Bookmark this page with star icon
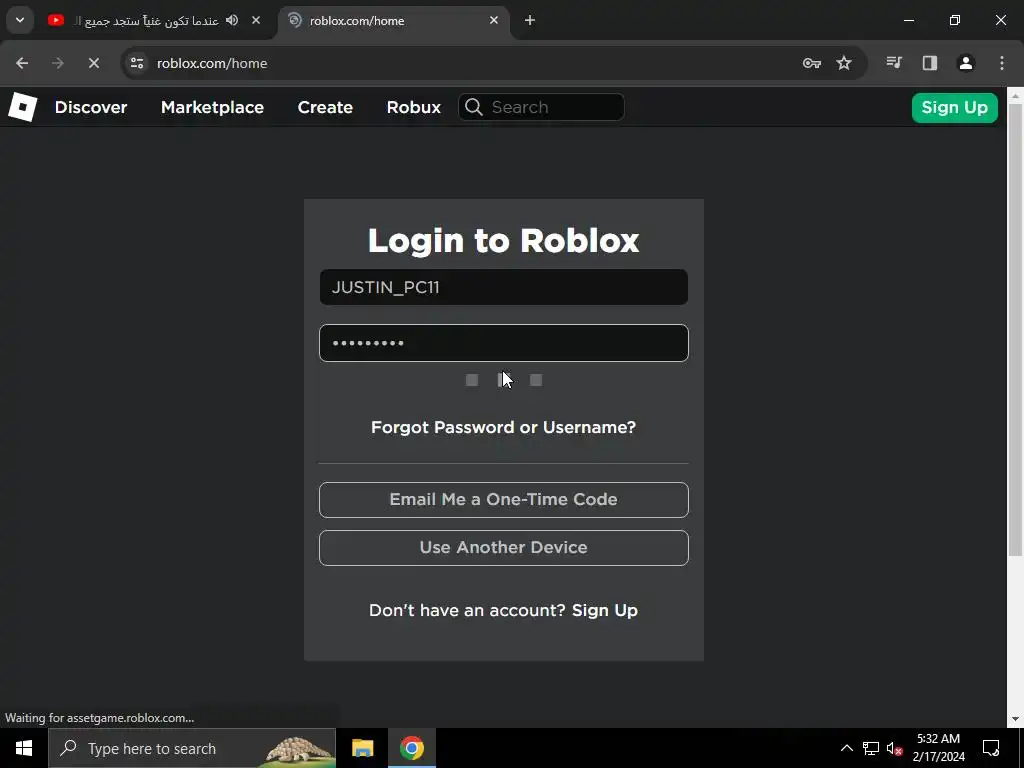1024x768 pixels. [x=844, y=63]
